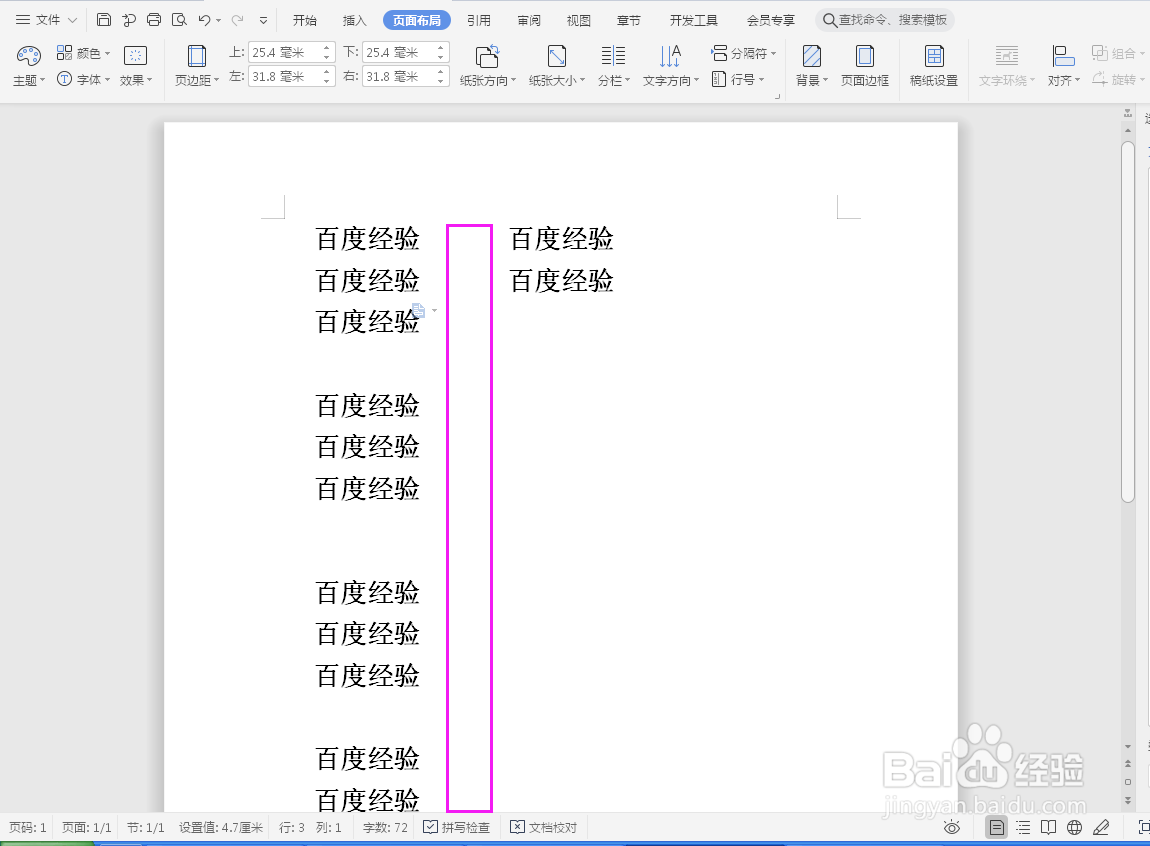This screenshot has width=1150, height=846.
Task: Open the 文字环绕 text wrap menu
Action: [x=1006, y=65]
